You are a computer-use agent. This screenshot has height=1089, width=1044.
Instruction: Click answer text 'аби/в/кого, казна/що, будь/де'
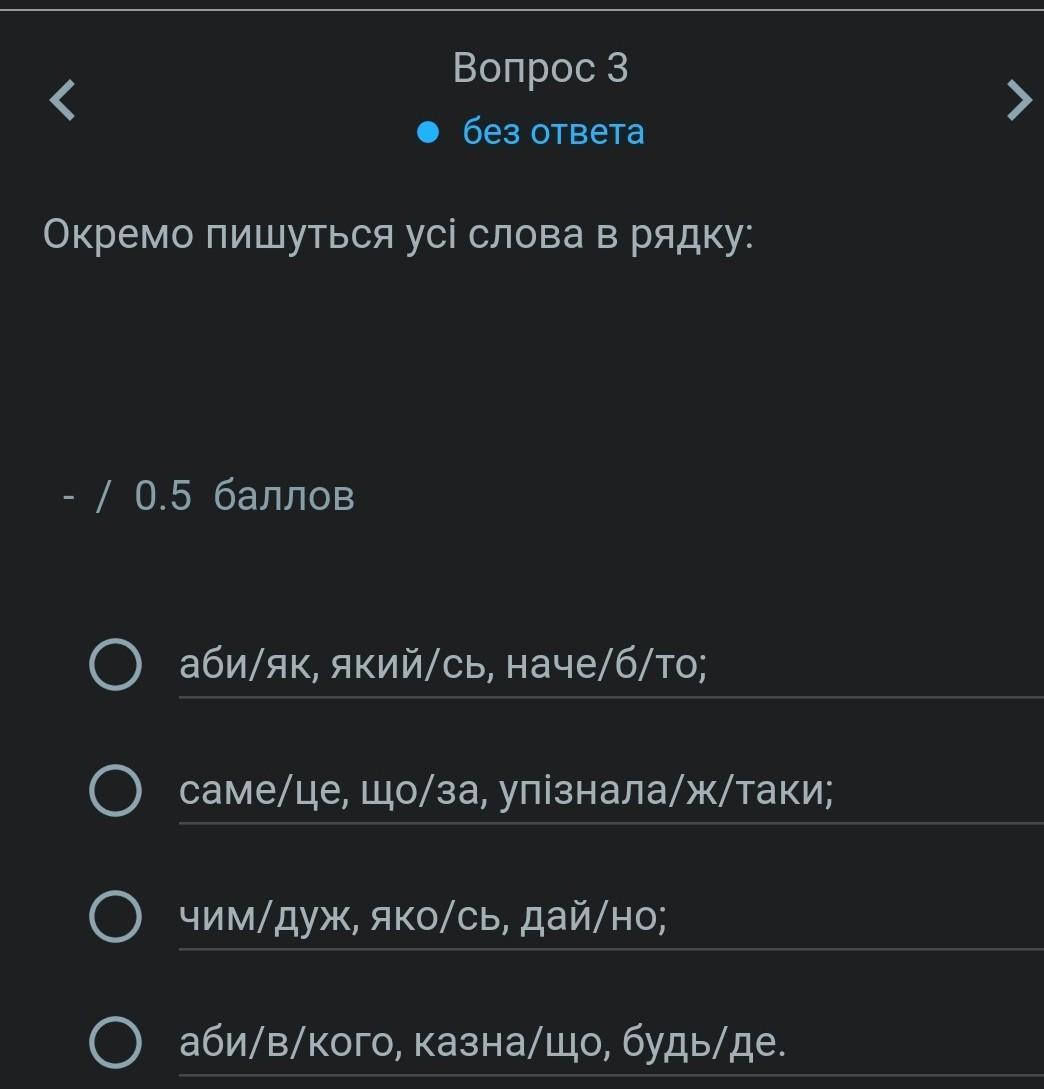click(483, 1043)
